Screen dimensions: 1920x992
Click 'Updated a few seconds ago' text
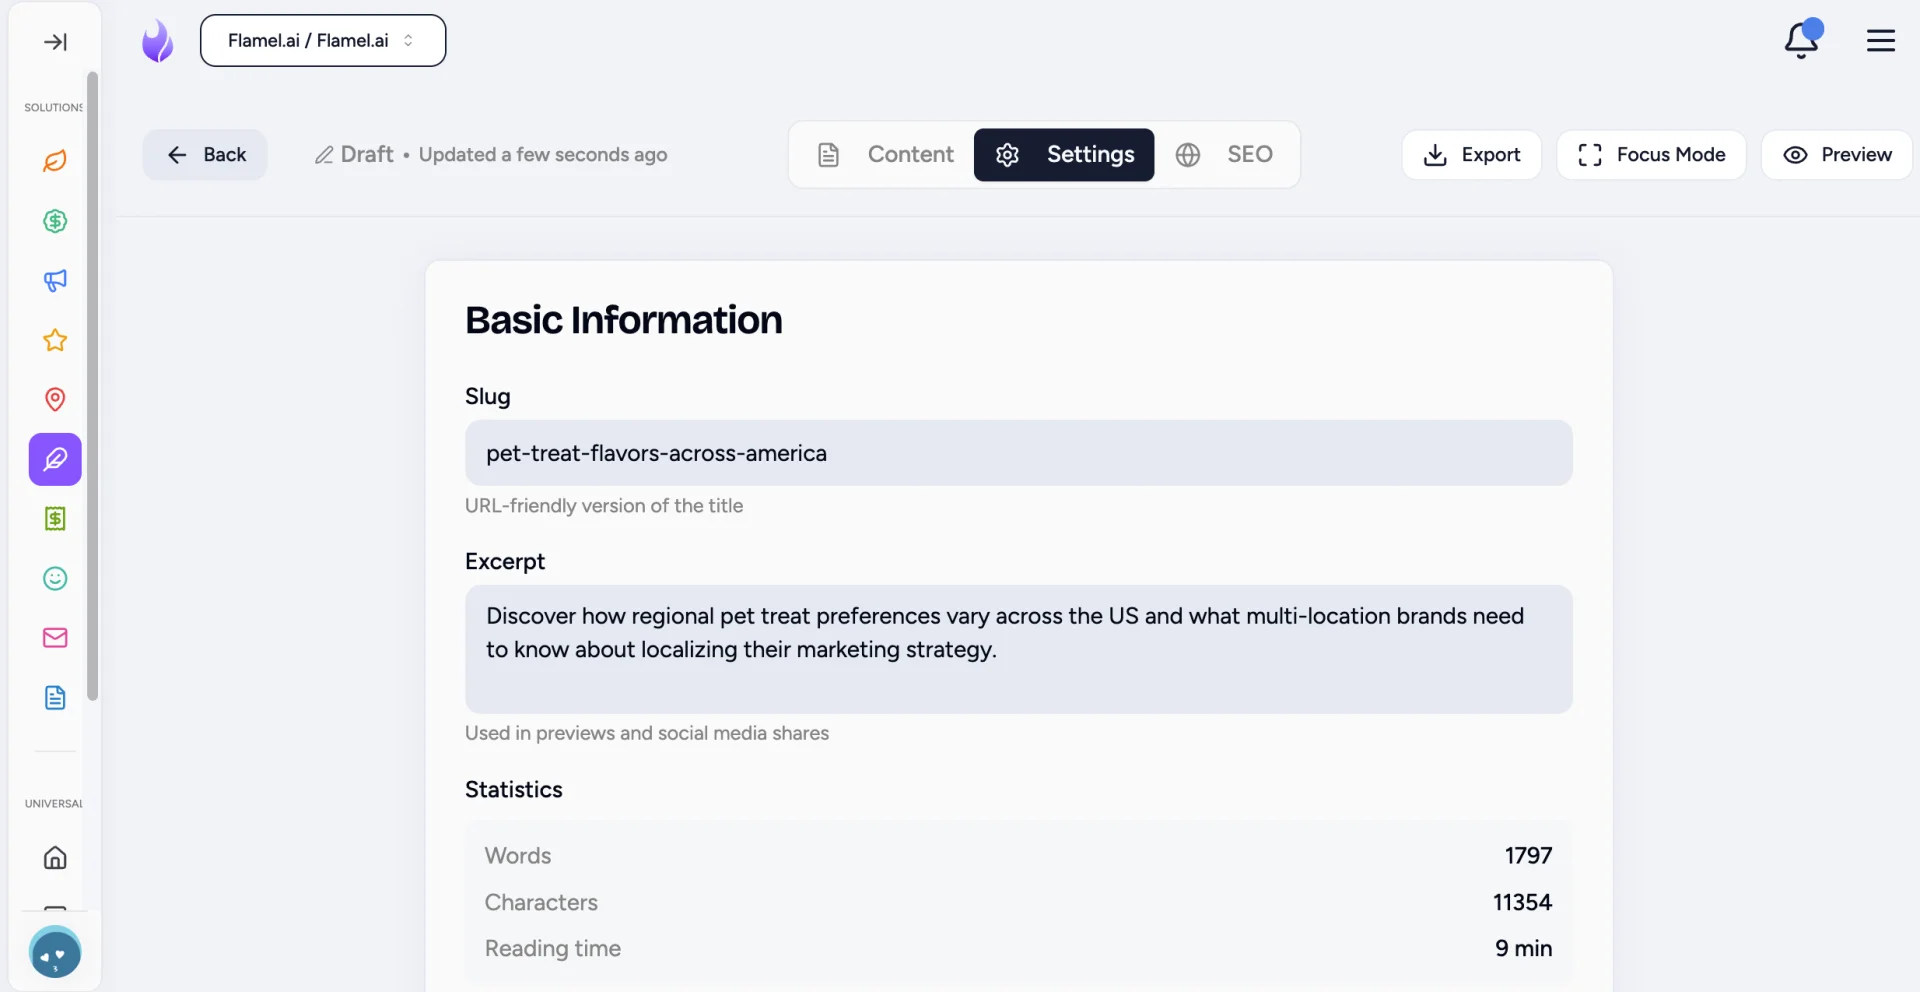(543, 155)
